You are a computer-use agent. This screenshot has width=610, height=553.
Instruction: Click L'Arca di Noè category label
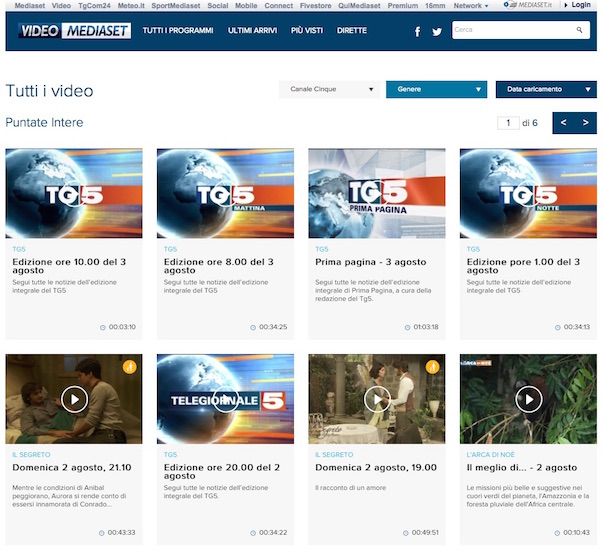[x=491, y=455]
